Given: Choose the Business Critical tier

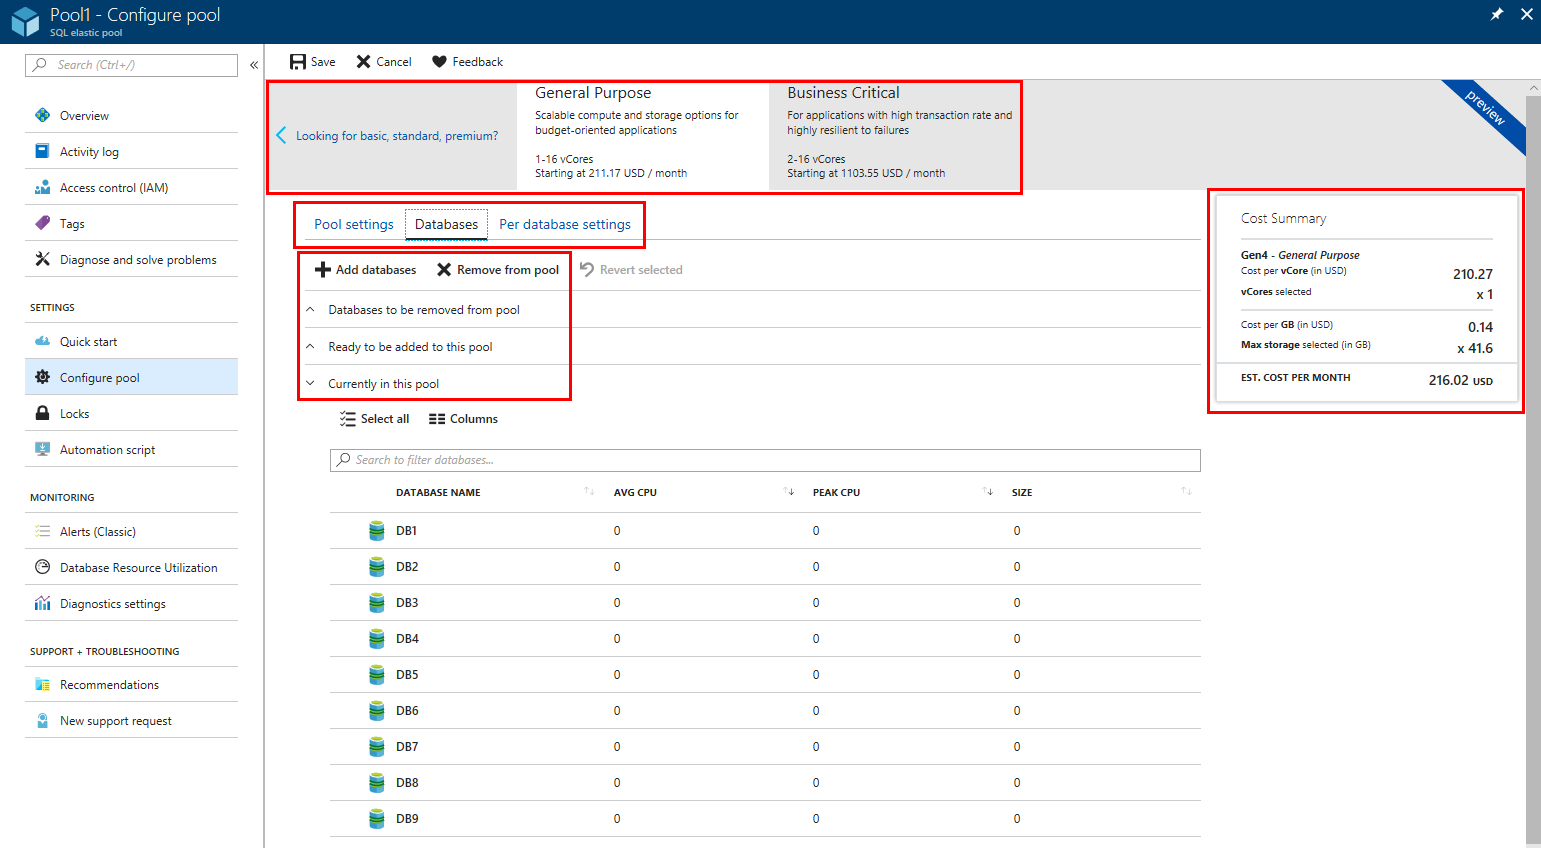Looking at the screenshot, I should pos(895,136).
